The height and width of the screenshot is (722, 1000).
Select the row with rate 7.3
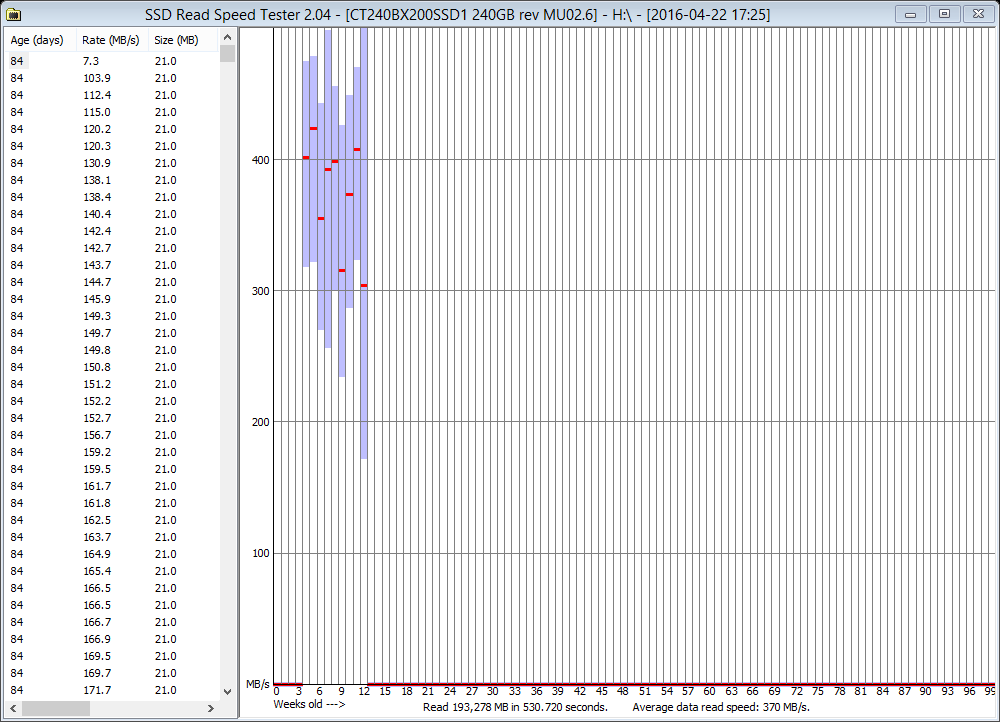coord(112,61)
